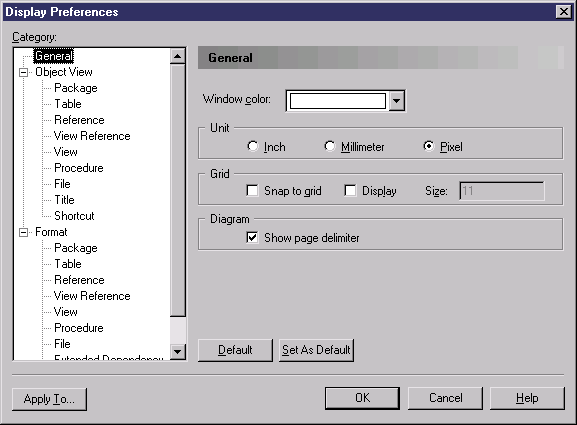Image resolution: width=577 pixels, height=425 pixels.
Task: Open Shortcut under Object View
Action: [74, 216]
